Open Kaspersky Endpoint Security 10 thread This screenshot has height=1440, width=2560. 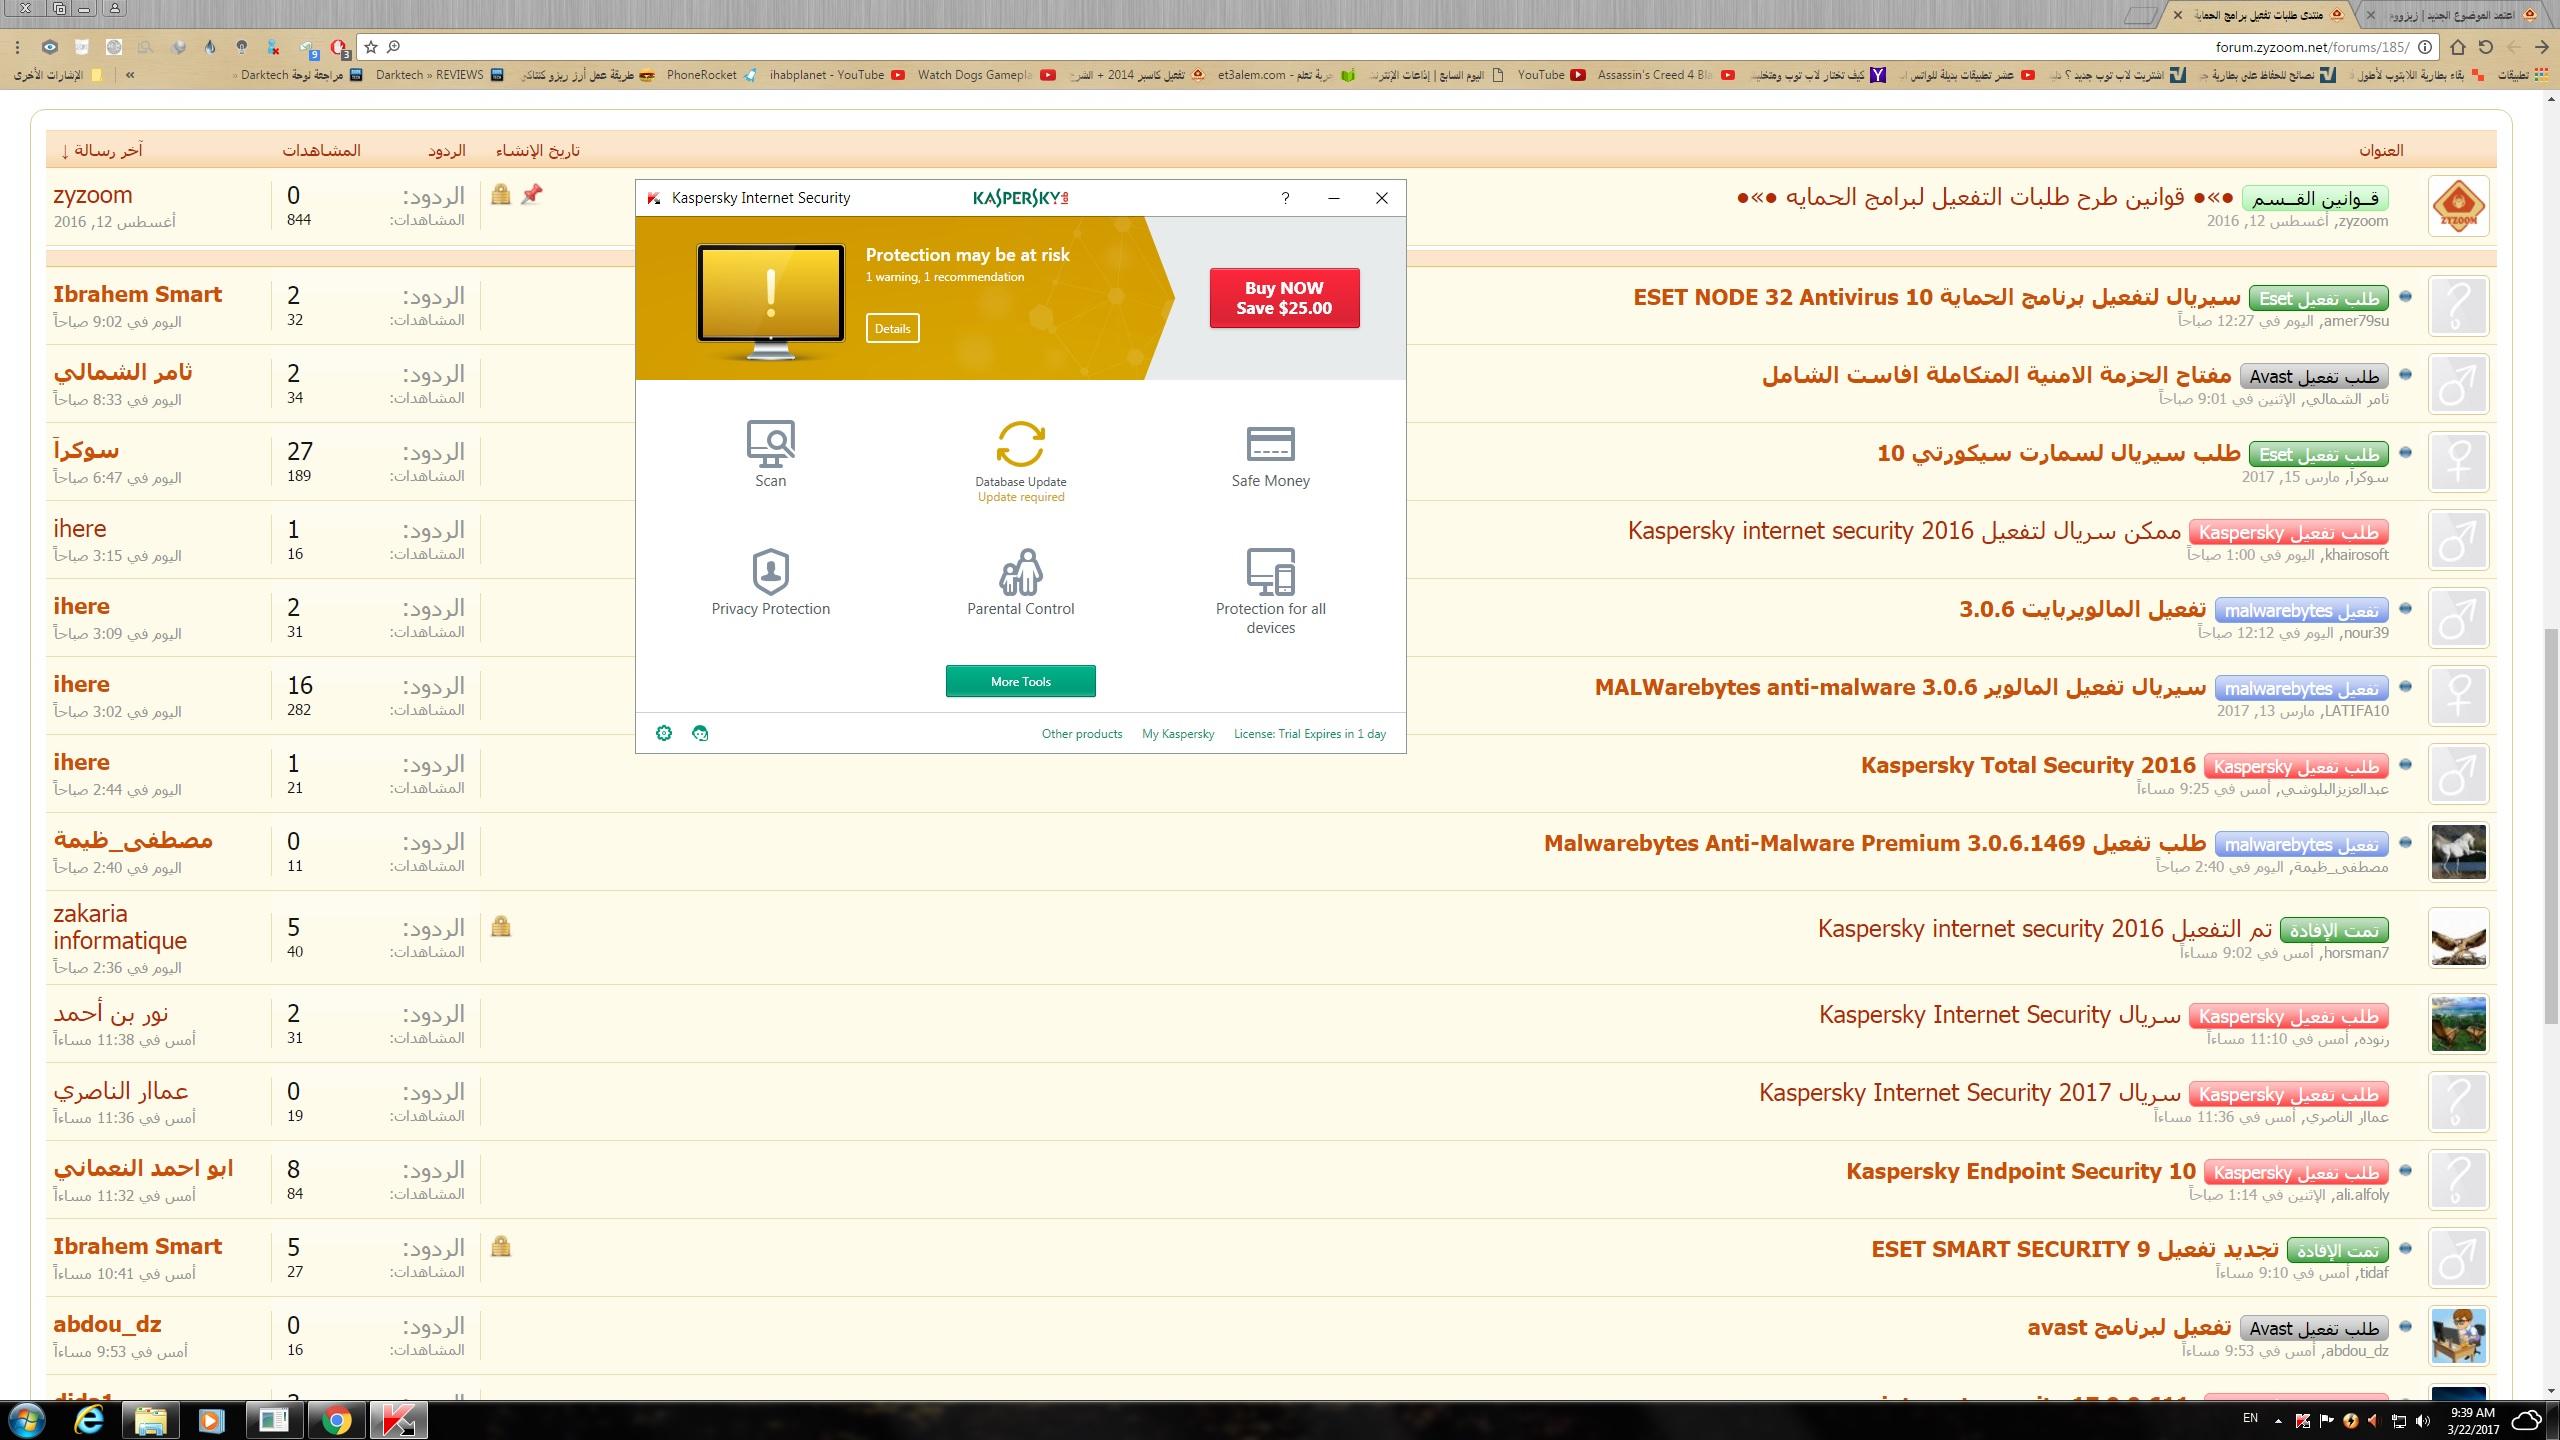[x=2021, y=1171]
